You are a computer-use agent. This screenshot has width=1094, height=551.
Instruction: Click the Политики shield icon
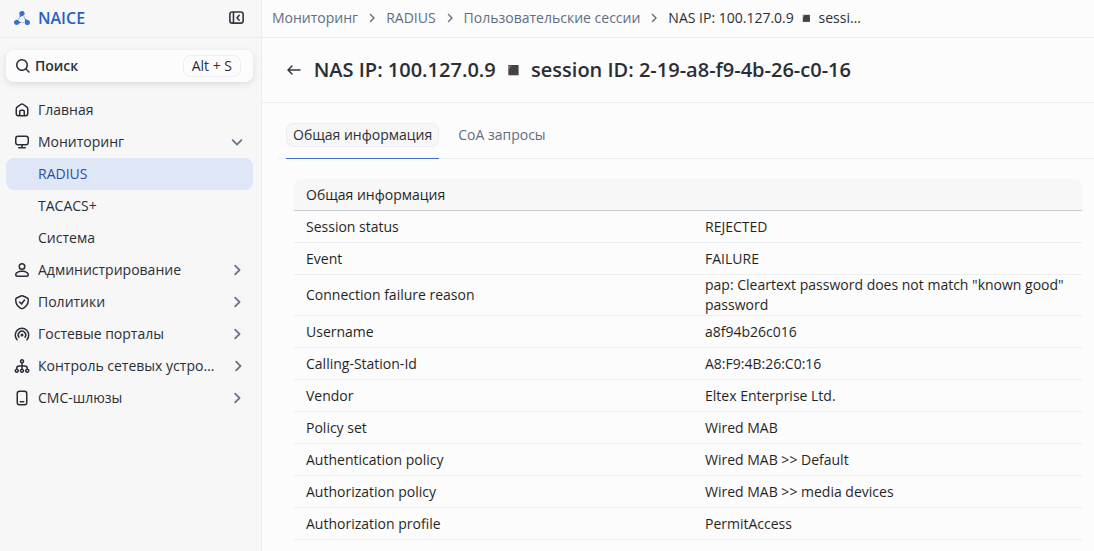[x=22, y=302]
